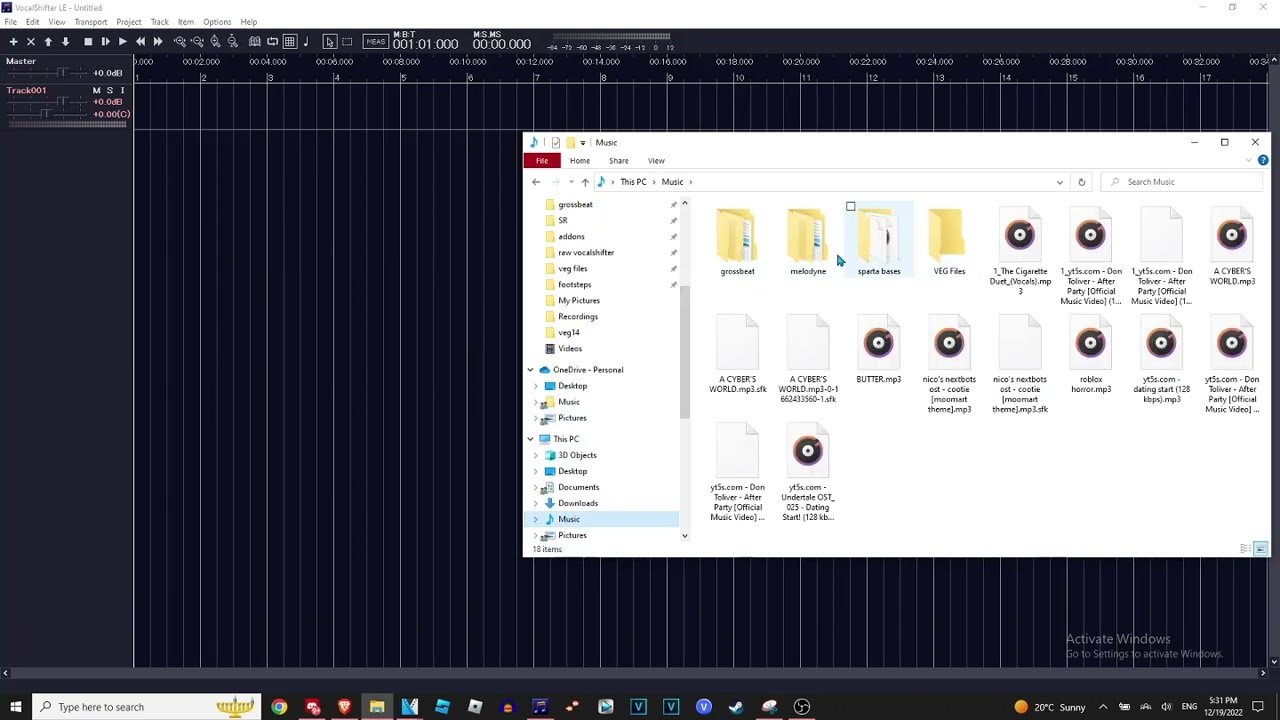Viewport: 1280px width, 720px height.
Task: Expand Downloads in navigation pane
Action: tap(536, 503)
